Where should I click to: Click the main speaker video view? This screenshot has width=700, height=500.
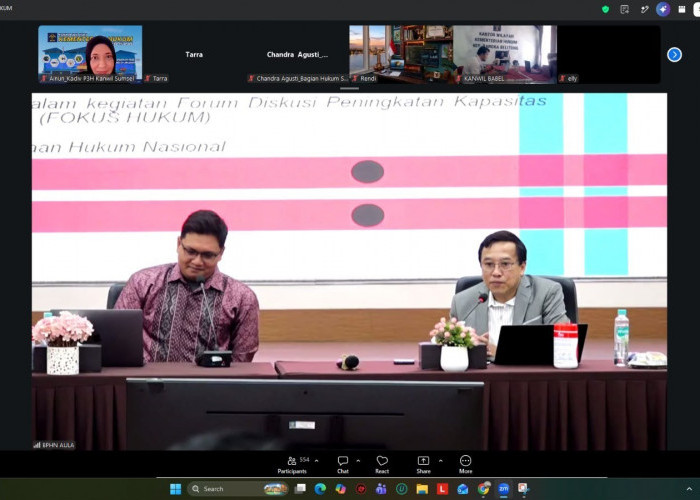[350, 271]
